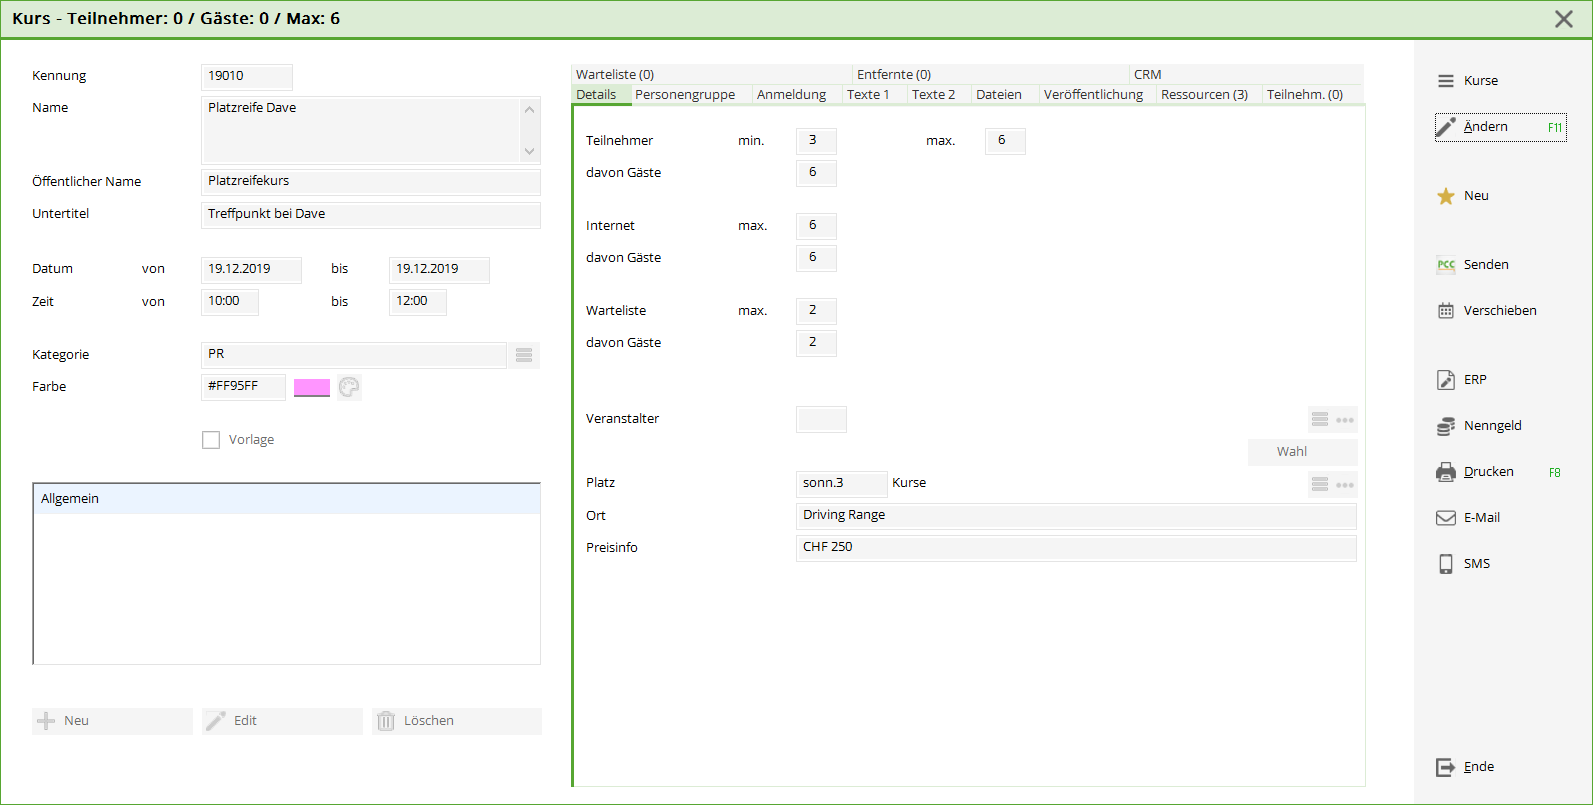The height and width of the screenshot is (805, 1593).
Task: Click the Ende button
Action: point(1466,767)
